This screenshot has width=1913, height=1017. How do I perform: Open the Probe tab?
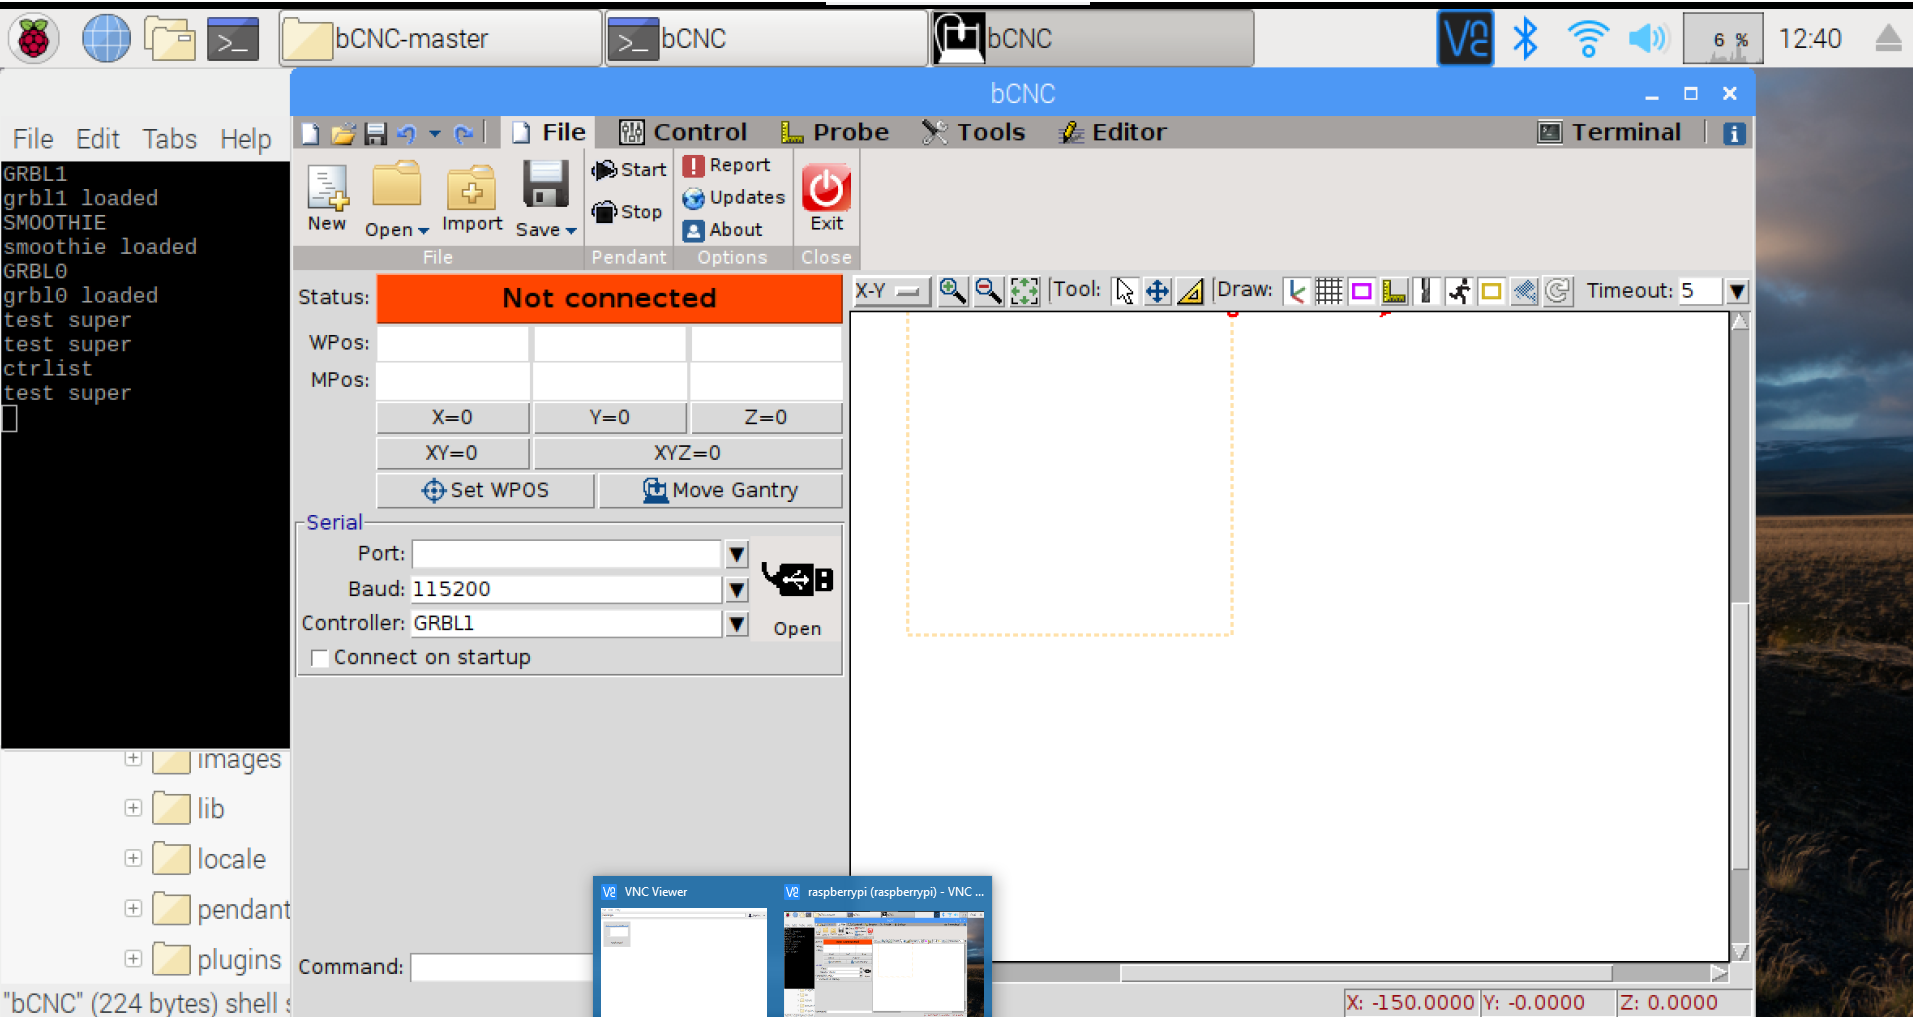(x=835, y=132)
